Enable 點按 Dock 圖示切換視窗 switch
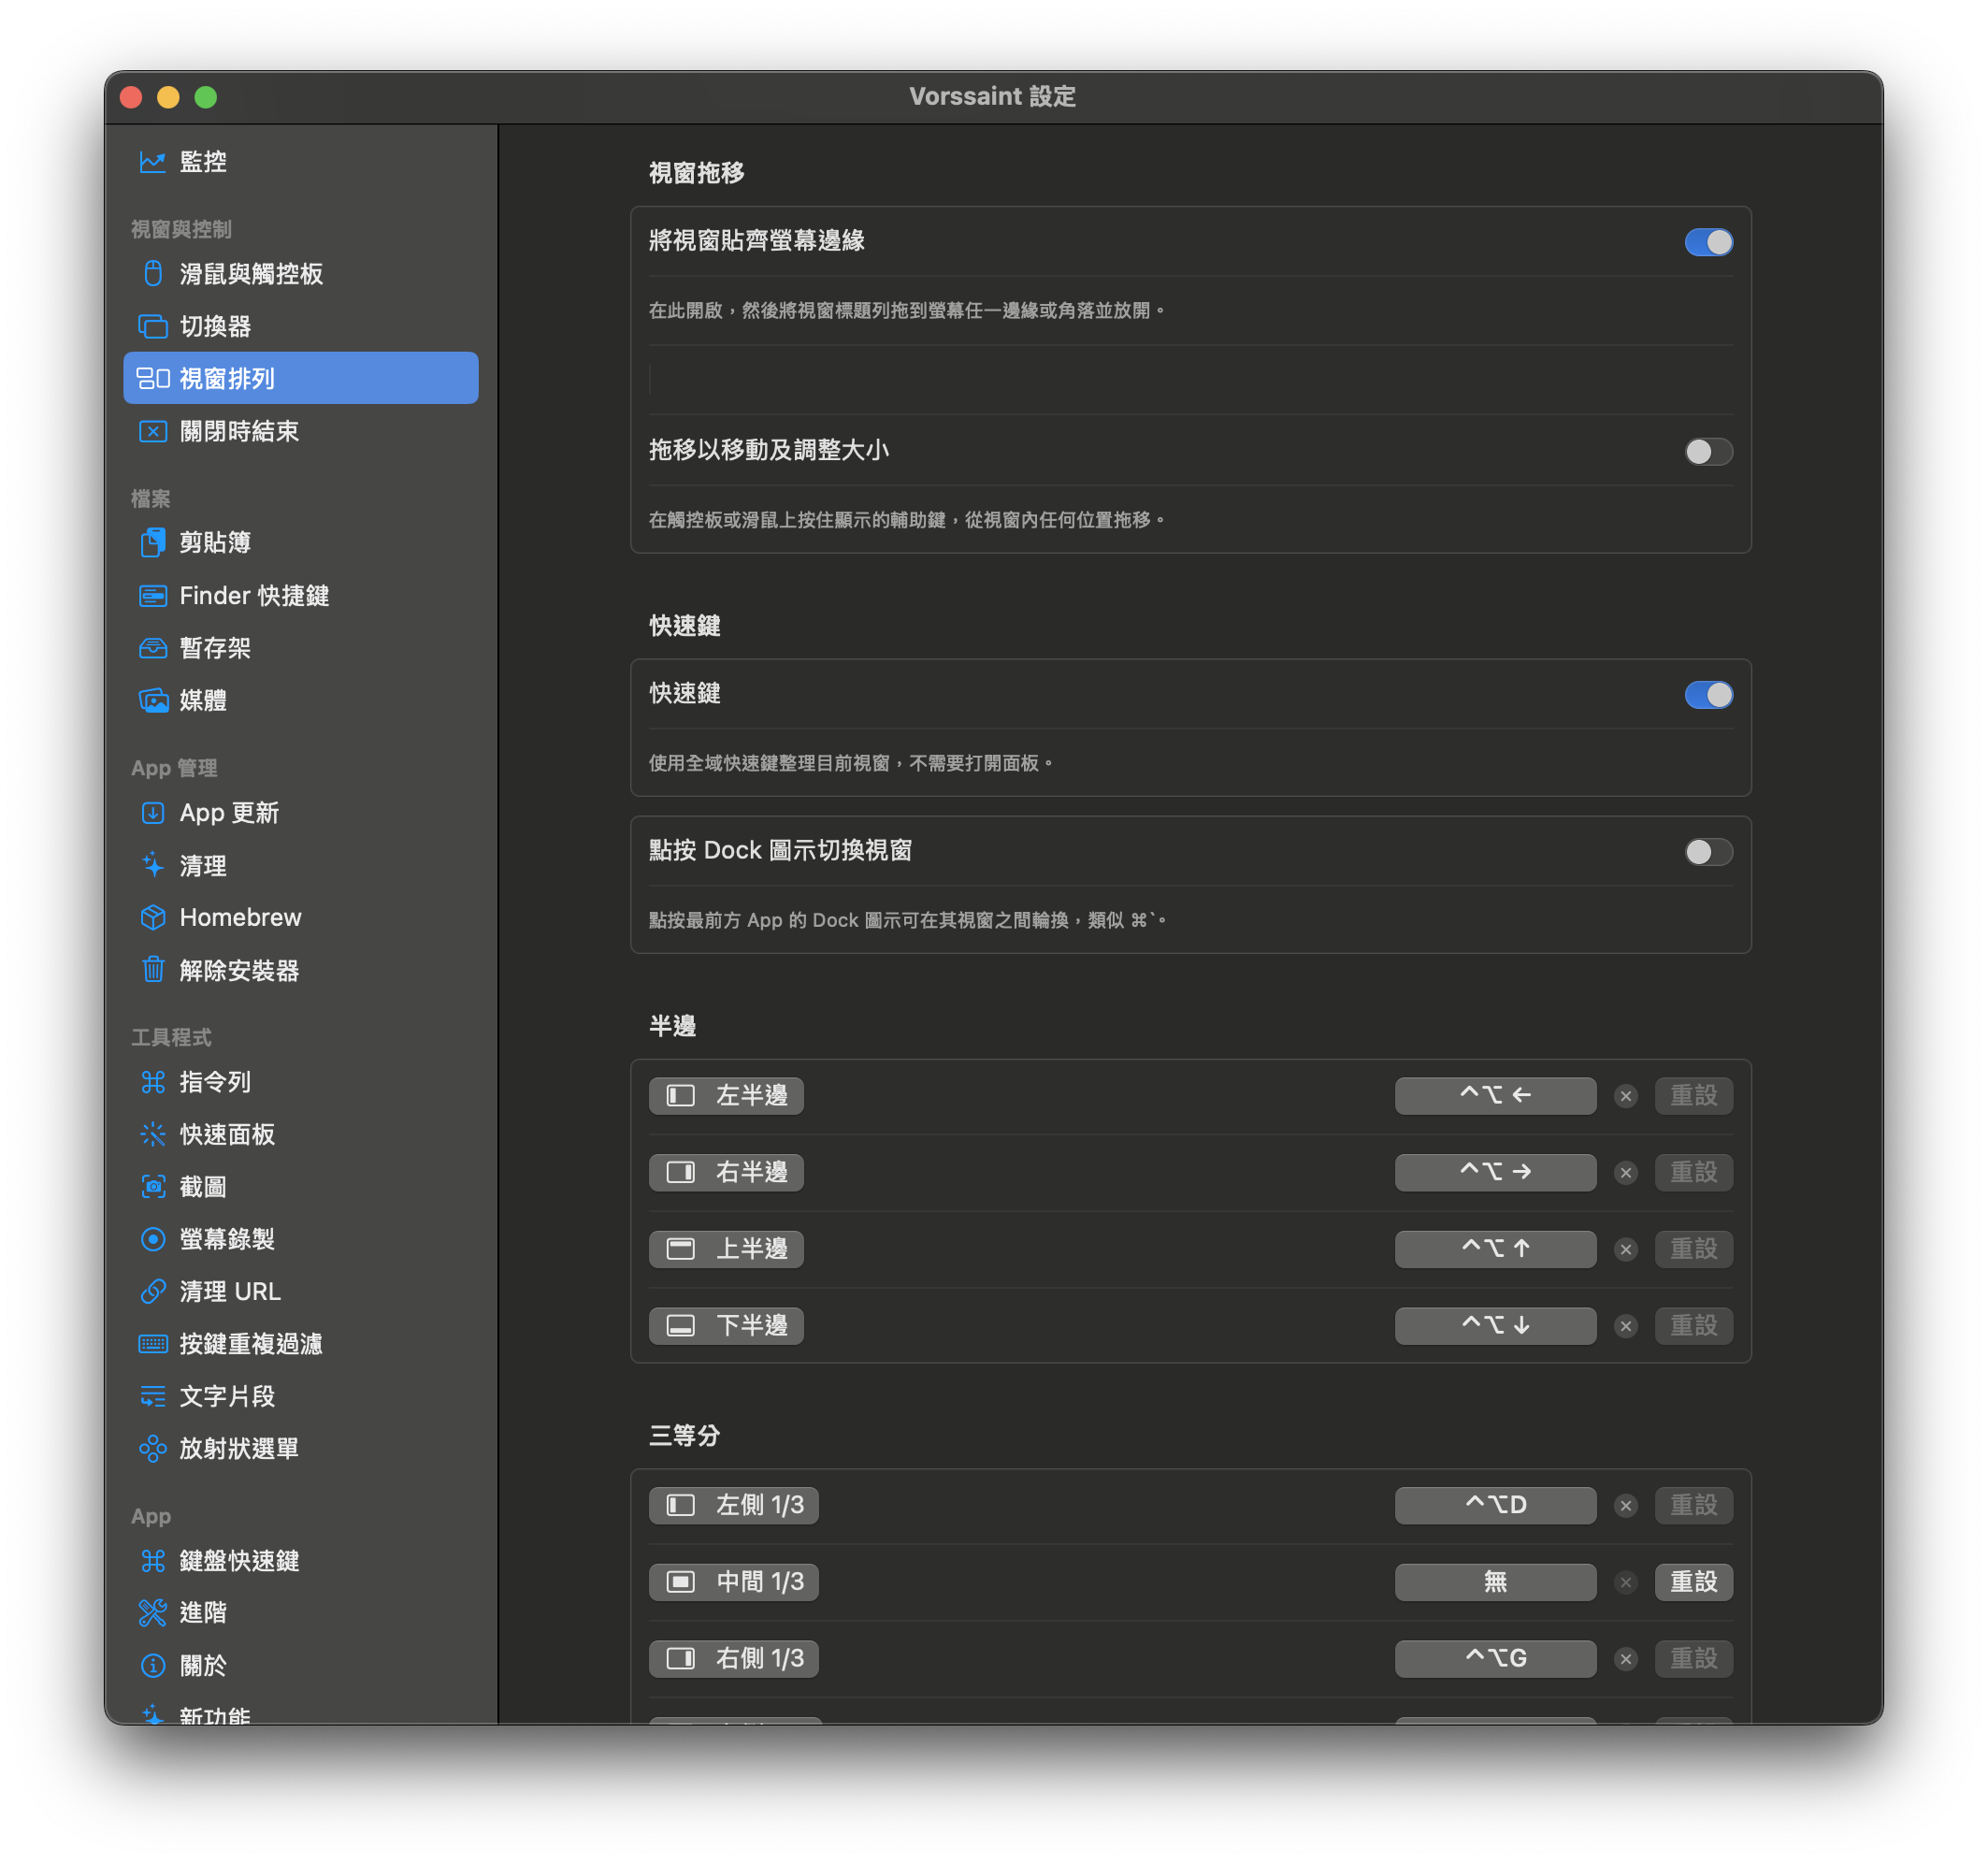This screenshot has height=1863, width=1988. tap(1708, 852)
